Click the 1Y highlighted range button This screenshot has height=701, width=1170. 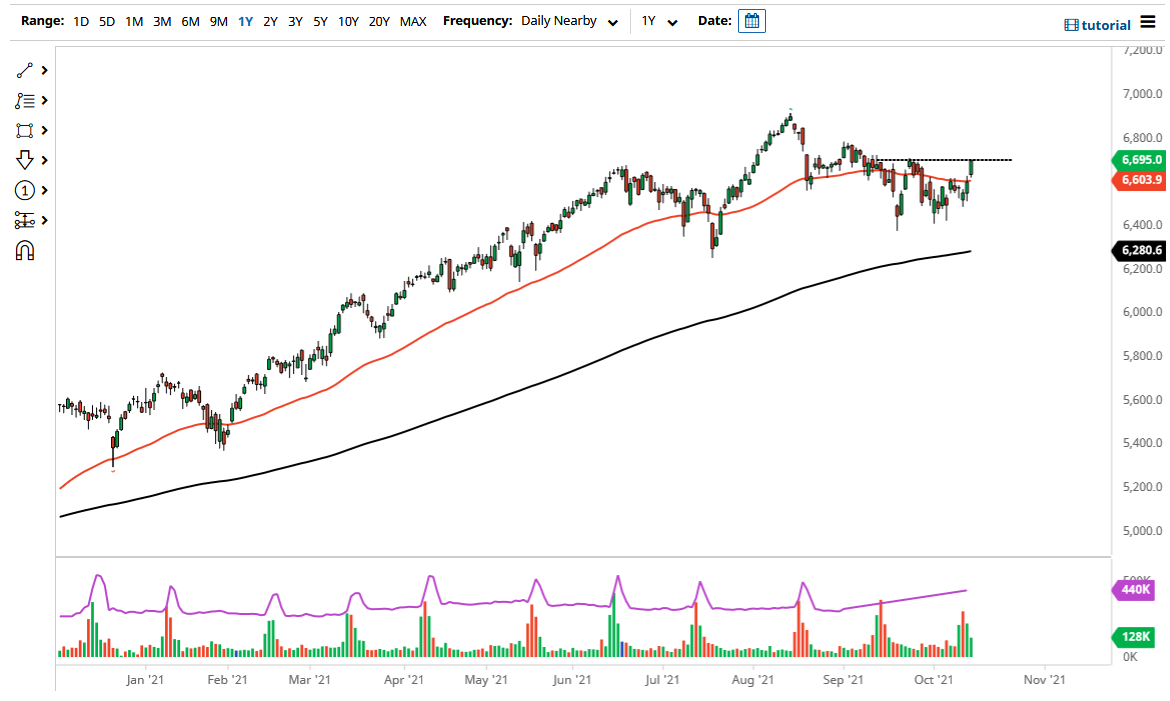[245, 20]
